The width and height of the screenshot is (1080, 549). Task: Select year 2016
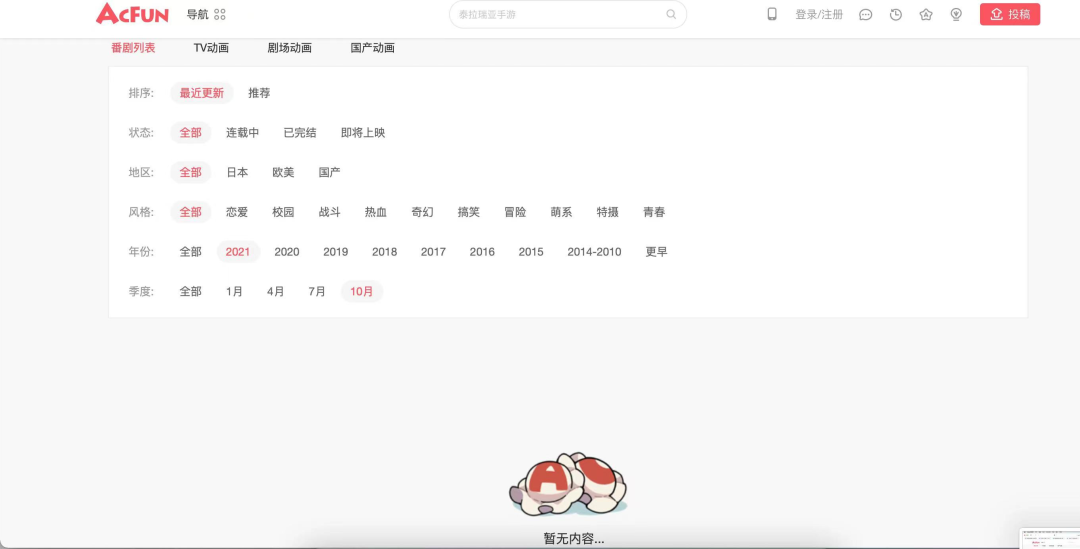[x=482, y=252]
